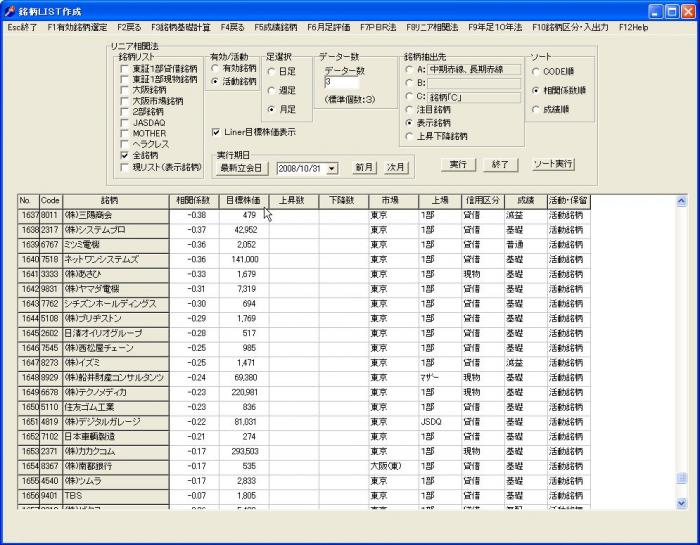Click the 次月 button

point(396,167)
